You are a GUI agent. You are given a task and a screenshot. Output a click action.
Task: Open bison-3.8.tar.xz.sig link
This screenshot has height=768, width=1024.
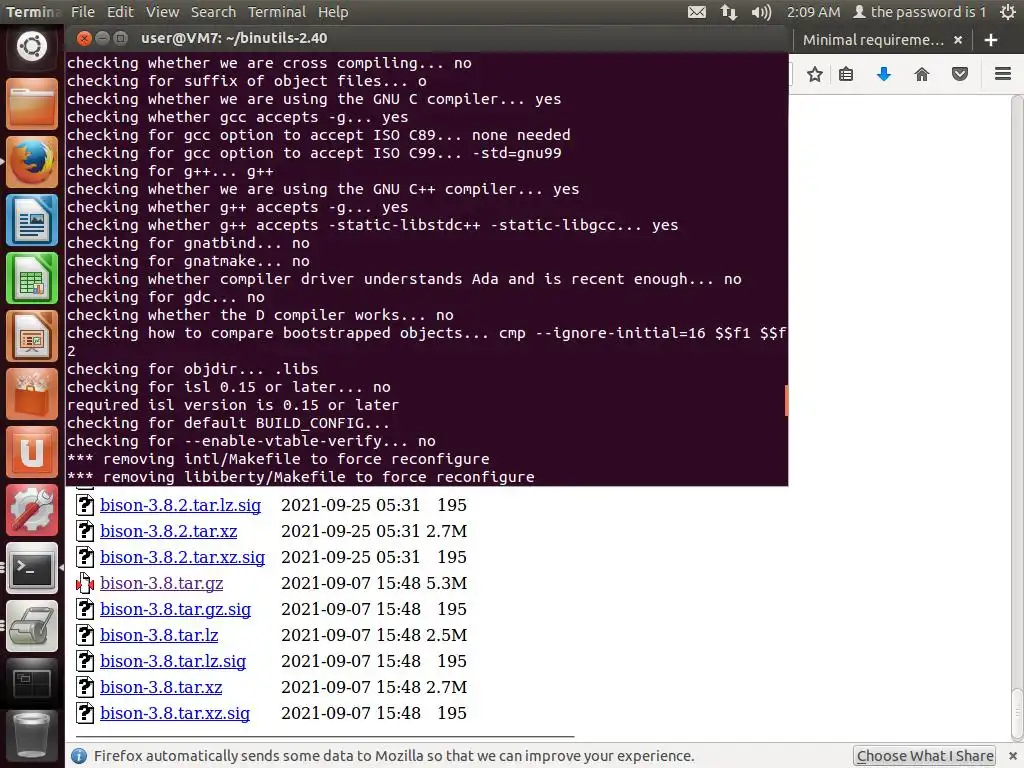tap(175, 714)
